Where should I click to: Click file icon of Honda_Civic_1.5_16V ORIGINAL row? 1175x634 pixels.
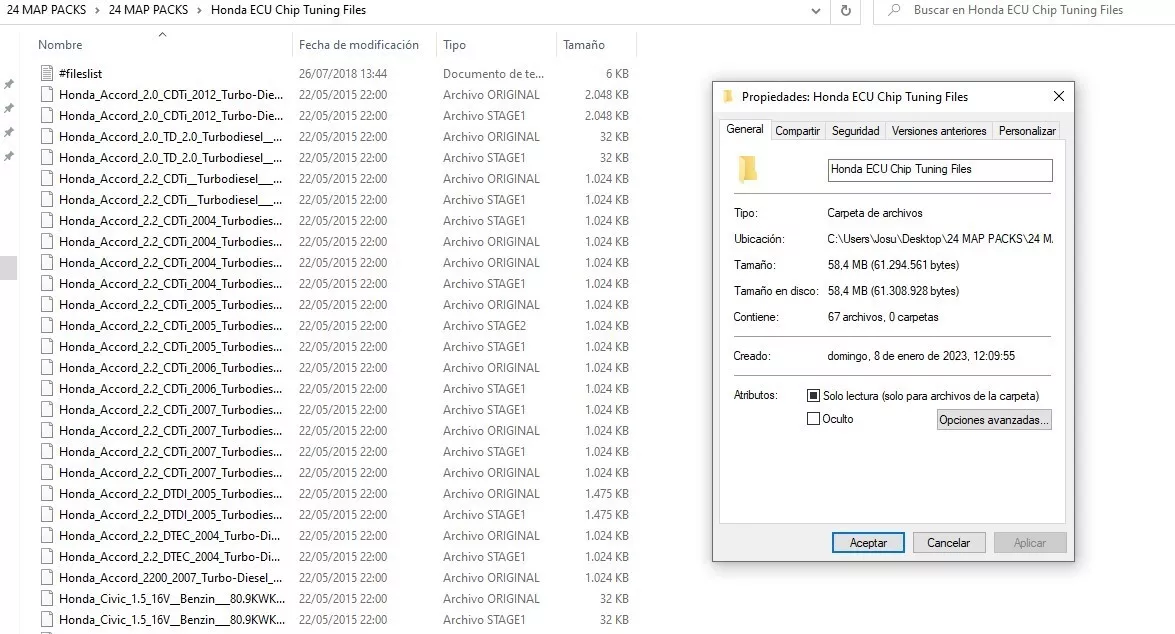[x=46, y=598]
